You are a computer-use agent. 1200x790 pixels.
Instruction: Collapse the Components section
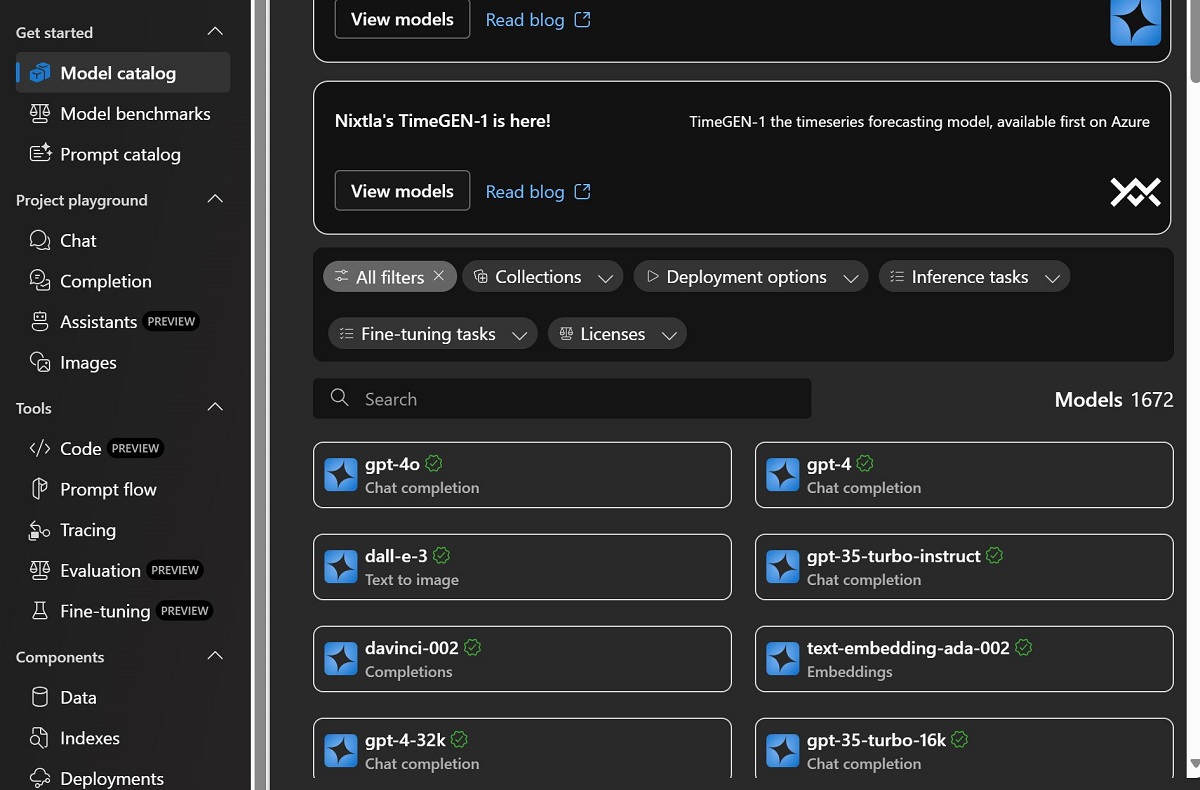point(215,656)
